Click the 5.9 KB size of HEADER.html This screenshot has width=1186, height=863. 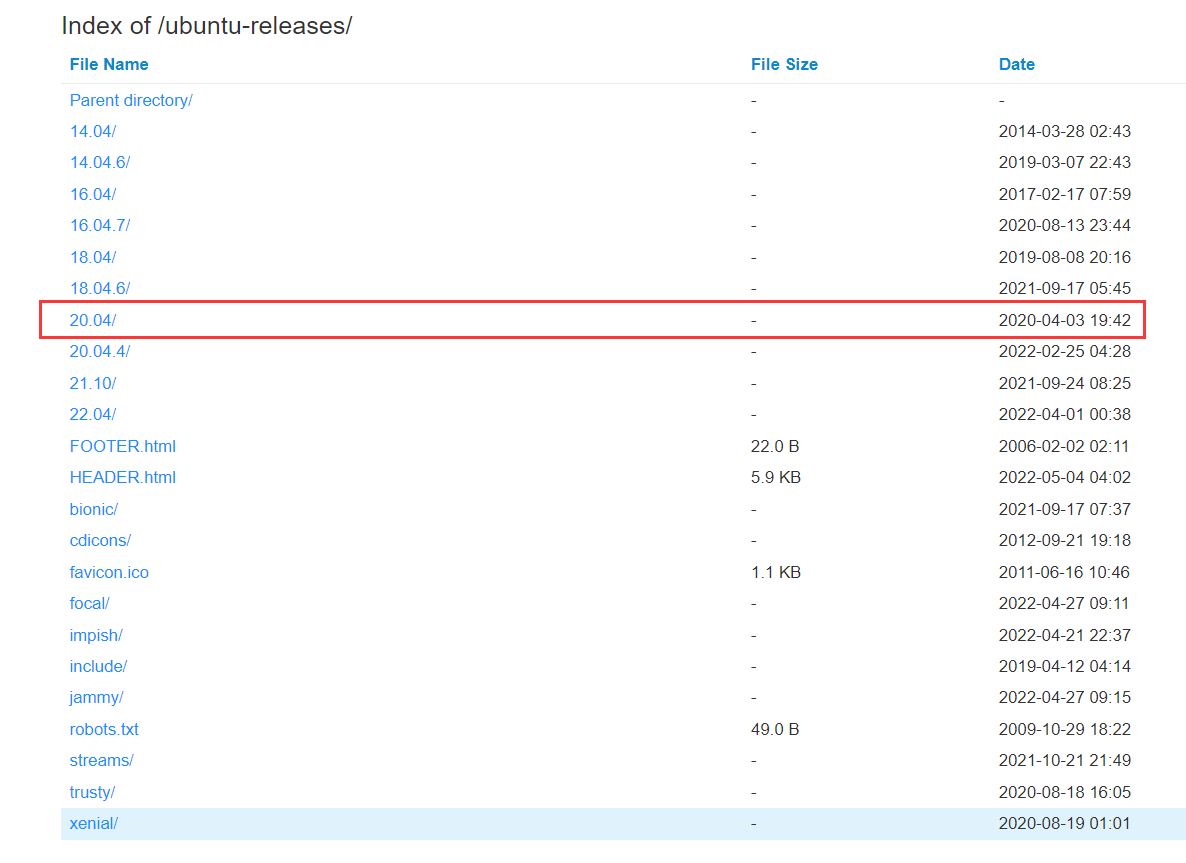coord(775,477)
